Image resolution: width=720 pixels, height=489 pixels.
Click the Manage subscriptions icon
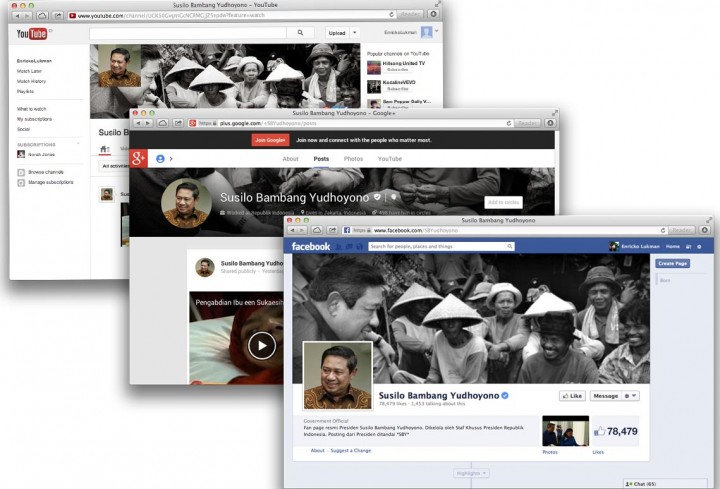(x=21, y=183)
